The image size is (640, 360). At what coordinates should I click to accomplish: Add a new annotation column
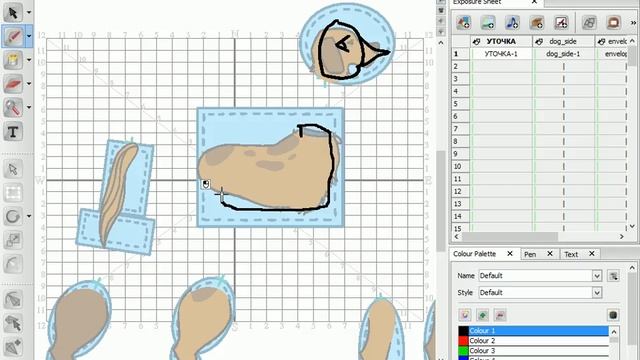561,22
